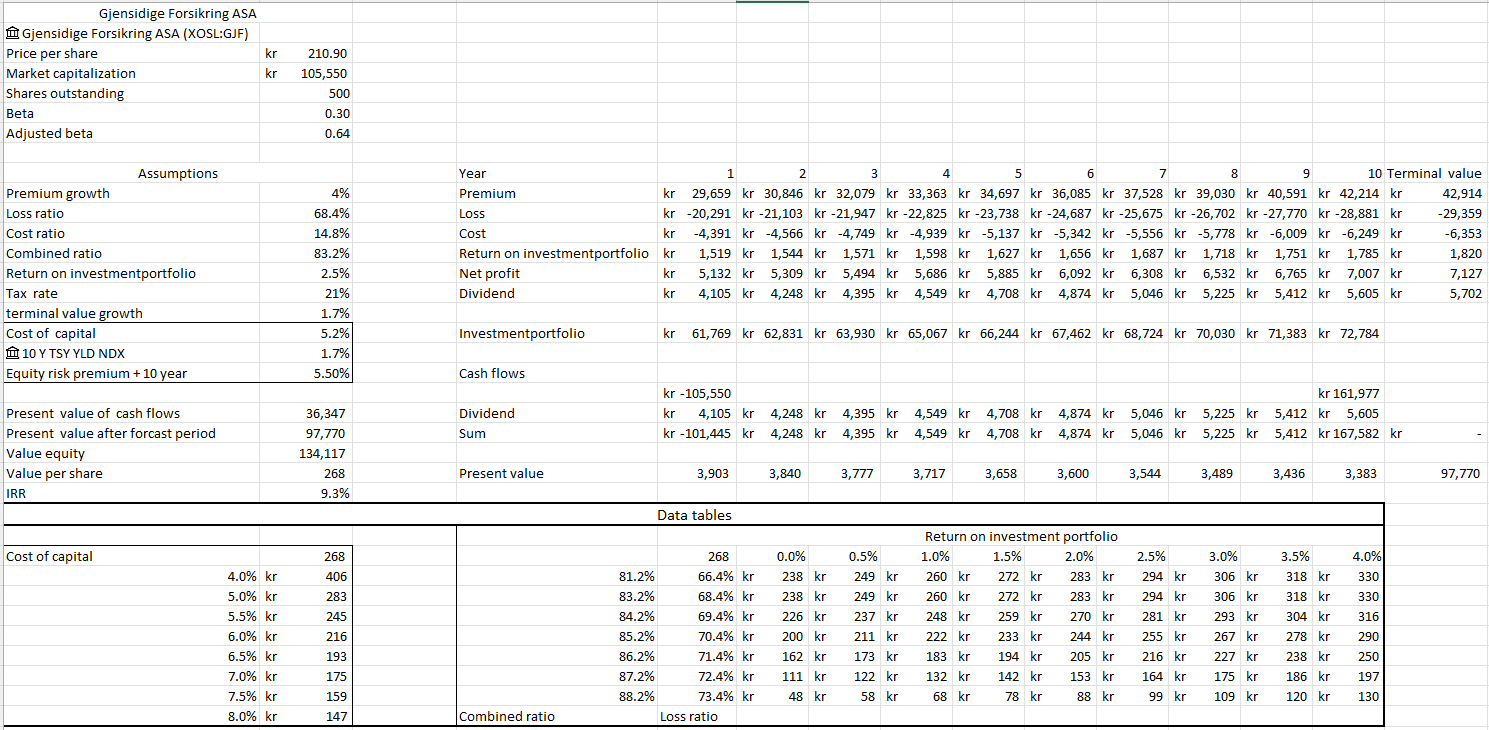The image size is (1489, 730).
Task: Click the initial outflow cell kr -105,550
Action: click(698, 393)
